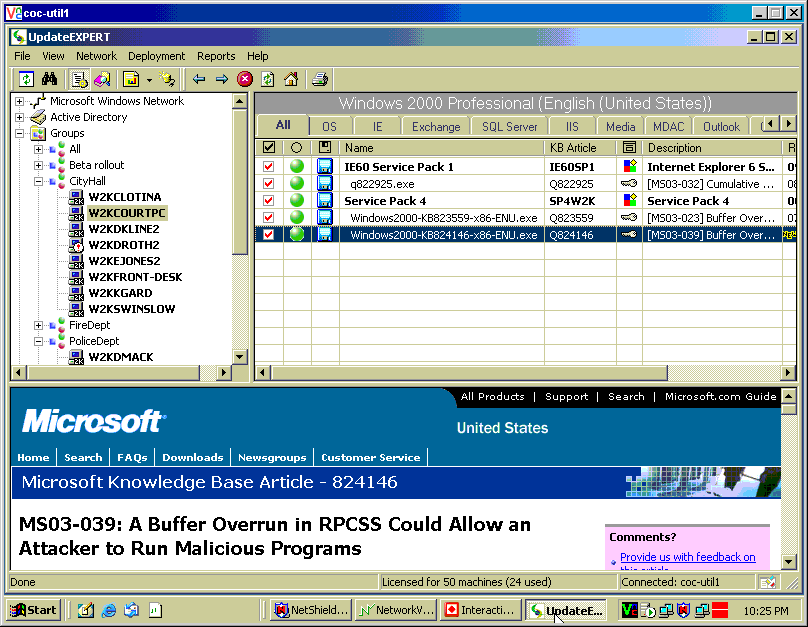Click the Active Directory tree icon

[38, 117]
